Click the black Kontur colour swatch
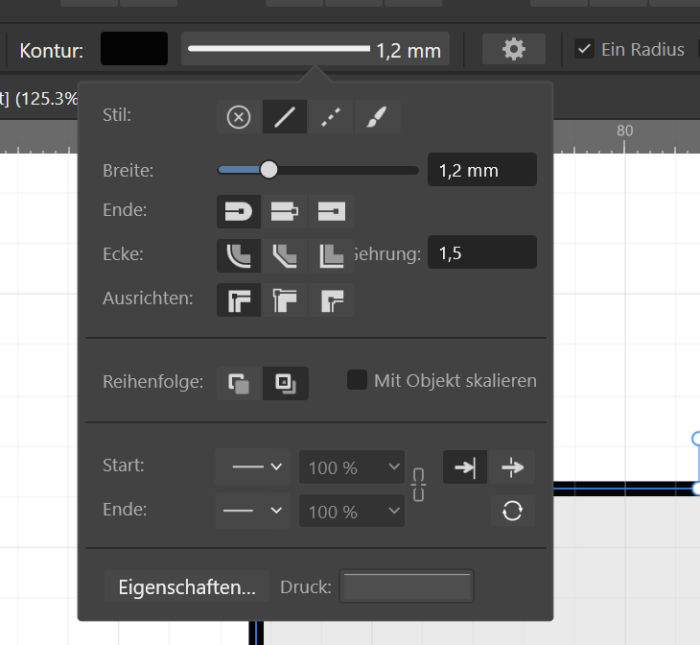 134,49
